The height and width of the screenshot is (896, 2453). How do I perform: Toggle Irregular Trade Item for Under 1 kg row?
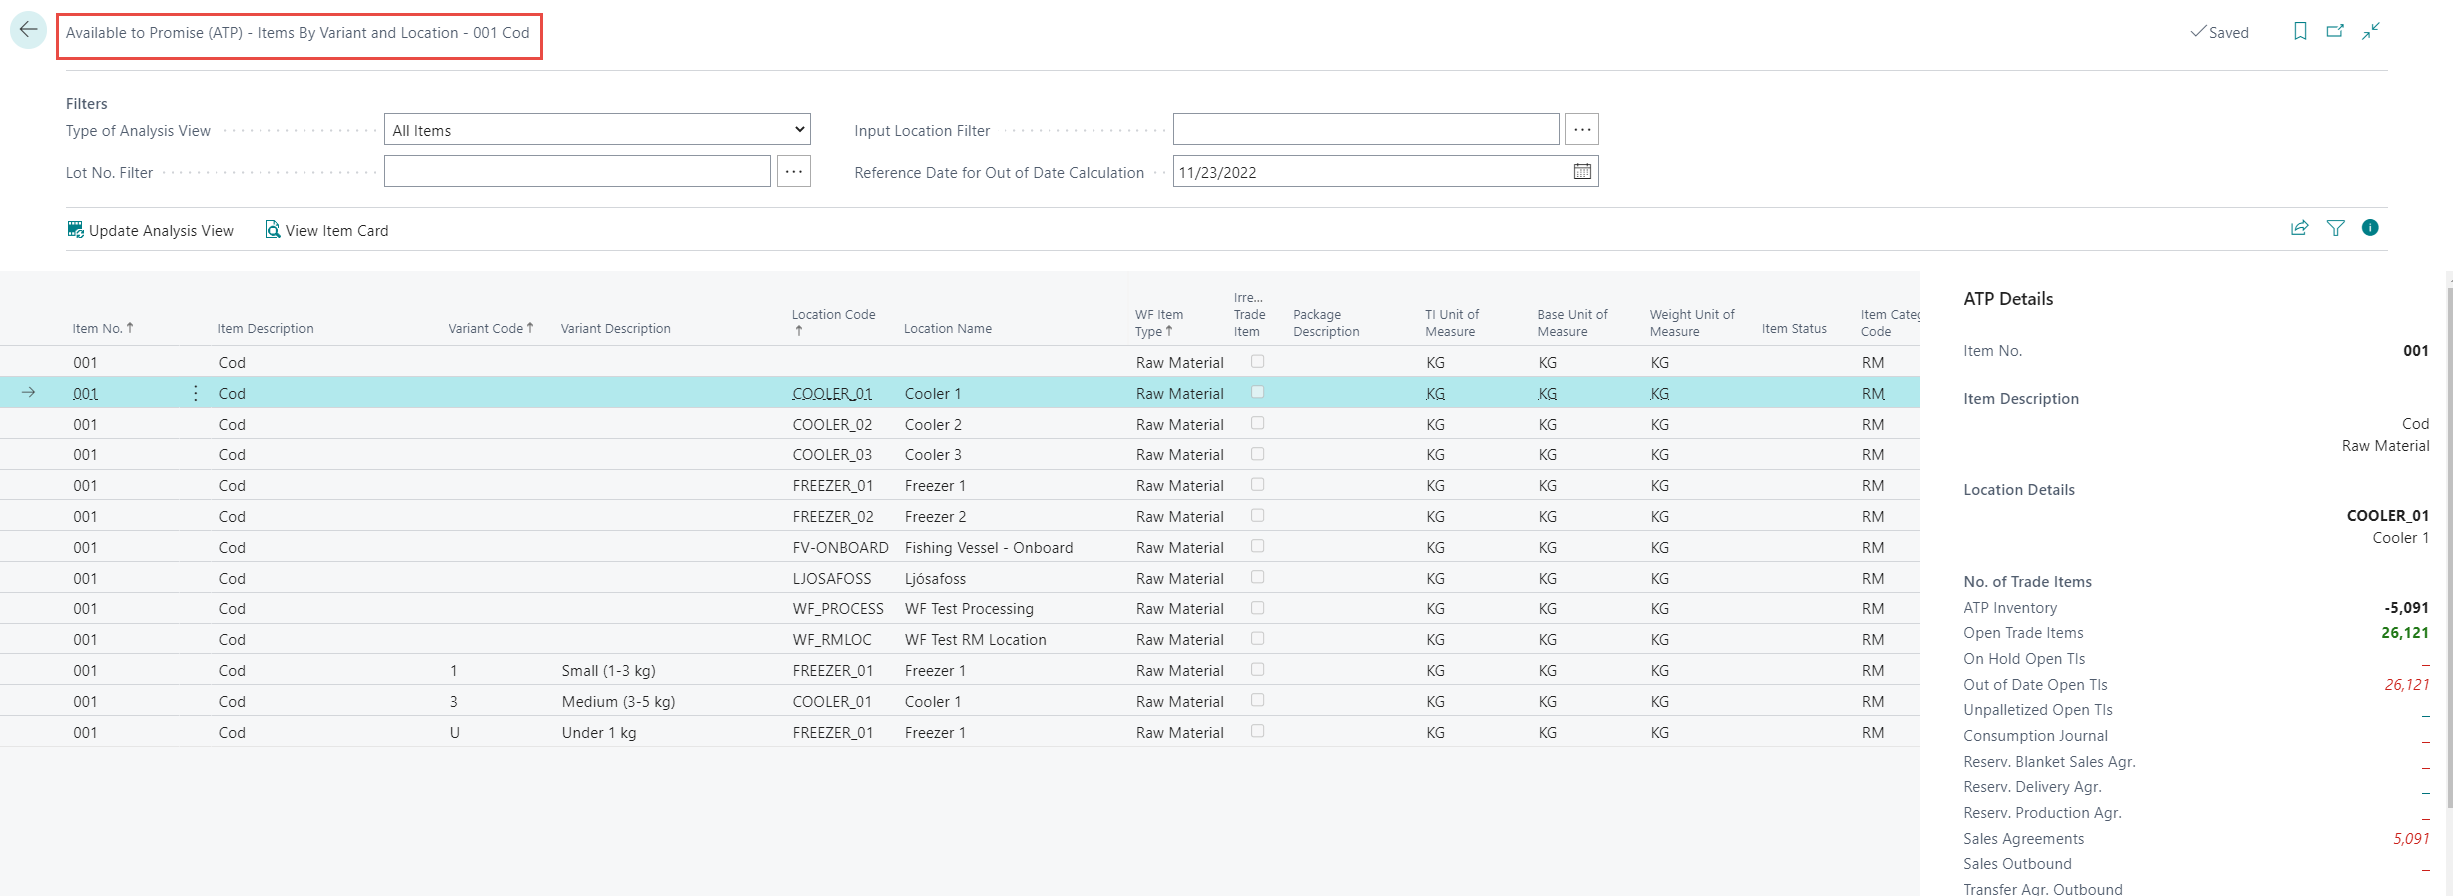pyautogui.click(x=1257, y=731)
